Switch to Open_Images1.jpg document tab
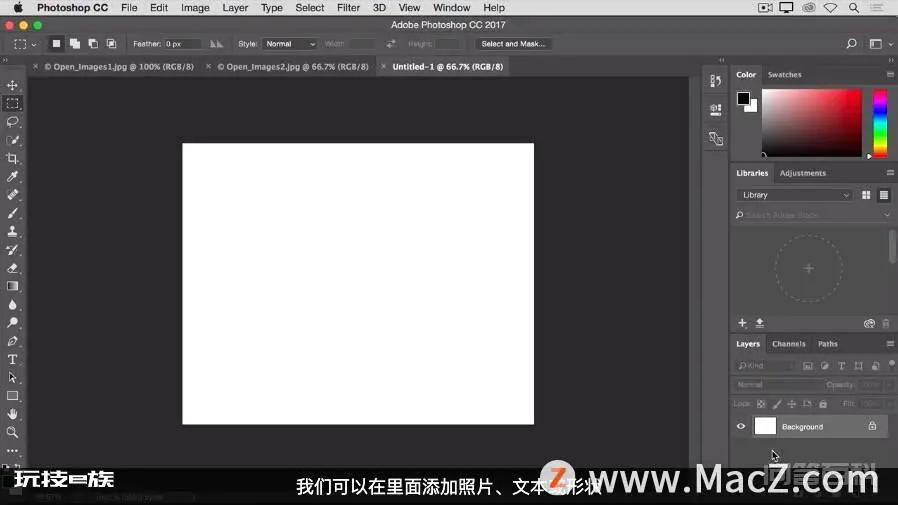This screenshot has height=505, width=898. (x=119, y=66)
